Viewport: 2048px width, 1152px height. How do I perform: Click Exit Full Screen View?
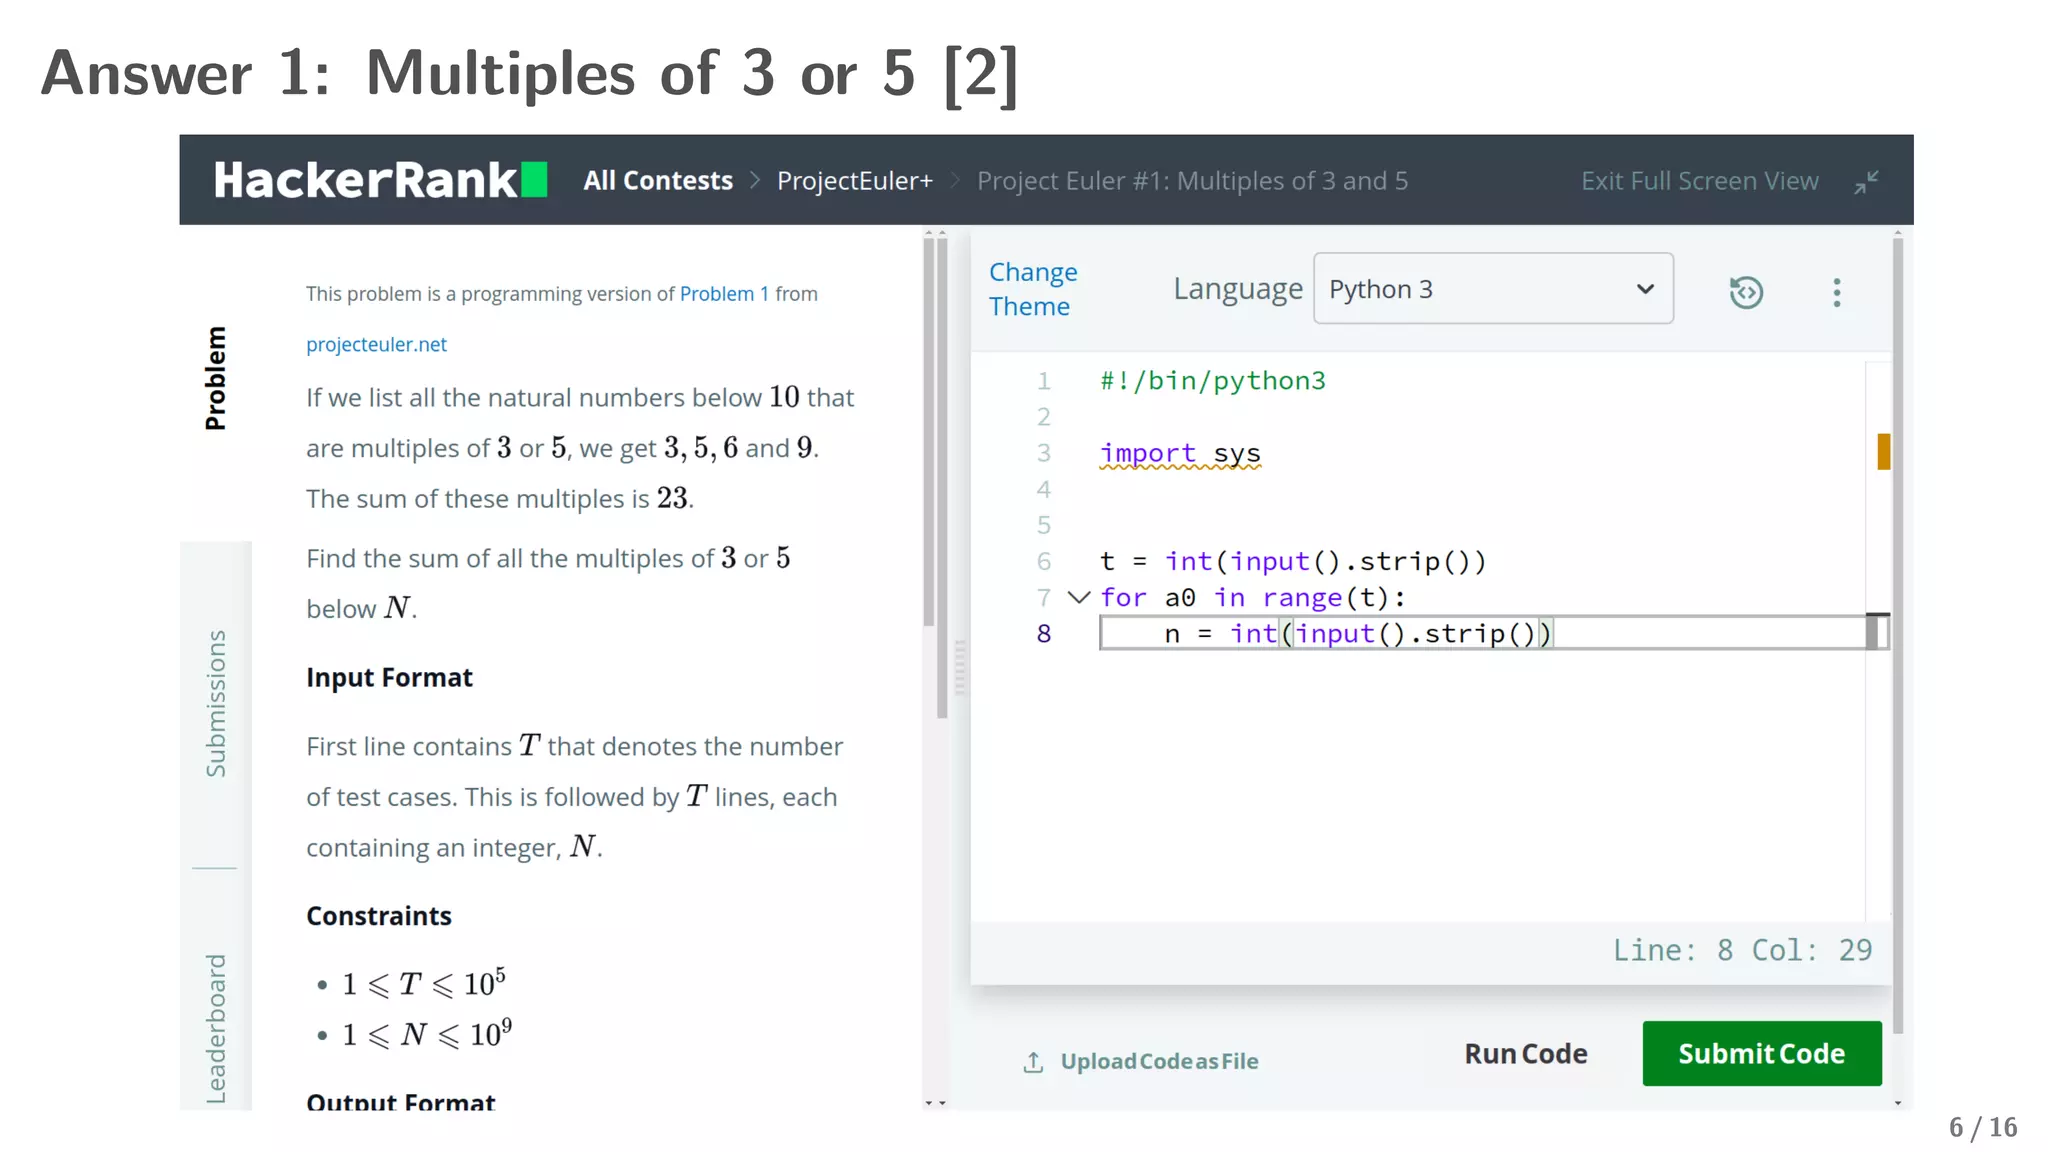click(1699, 181)
